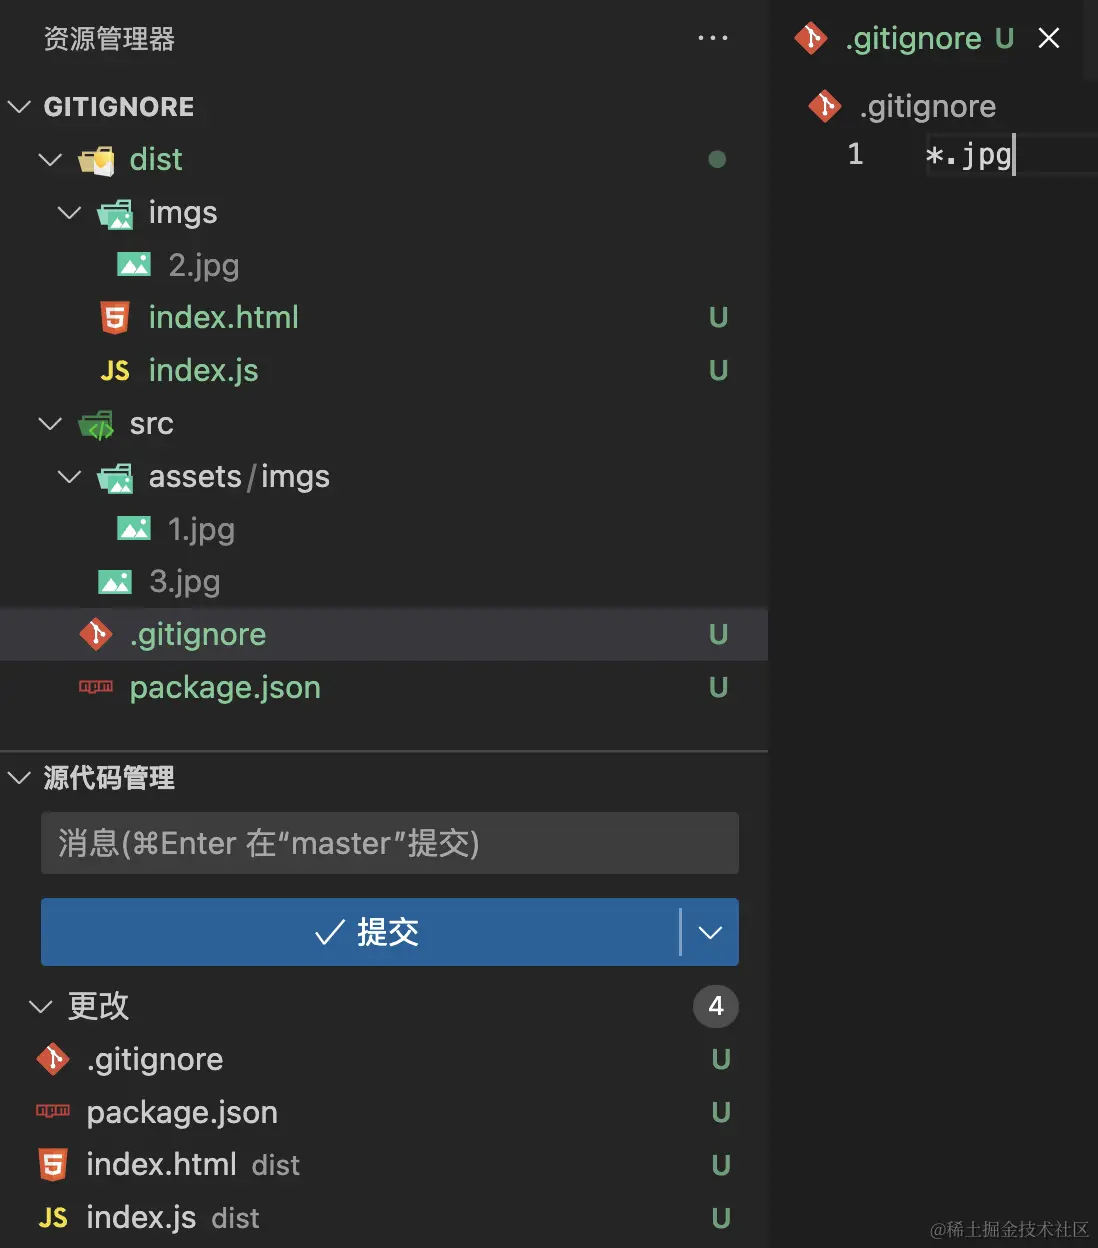Collapse the GITIGNORE root folder section

(20, 106)
